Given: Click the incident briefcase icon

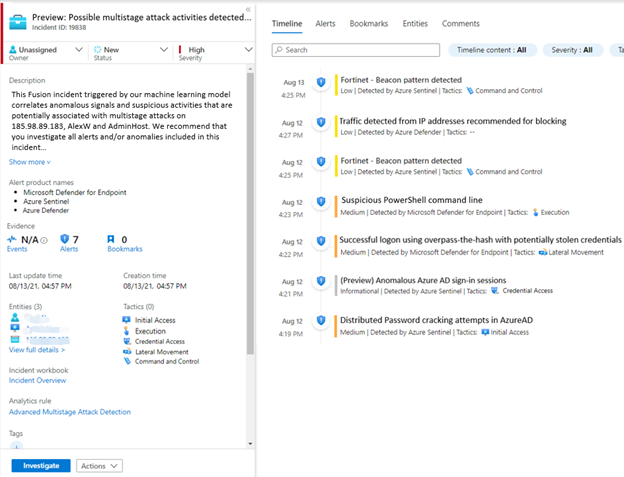Looking at the screenshot, I should point(18,22).
